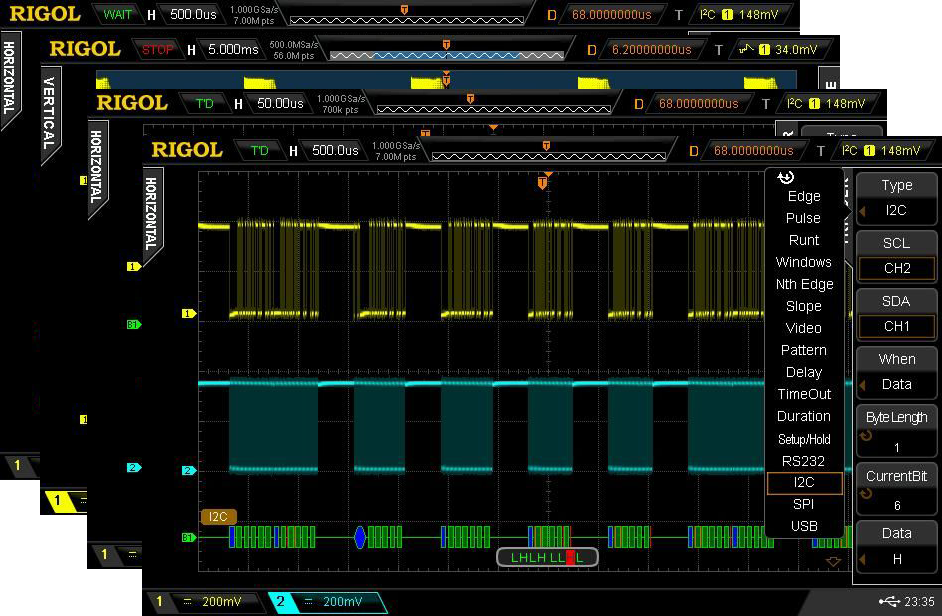Adjust the Byte Length value 1

pos(896,431)
